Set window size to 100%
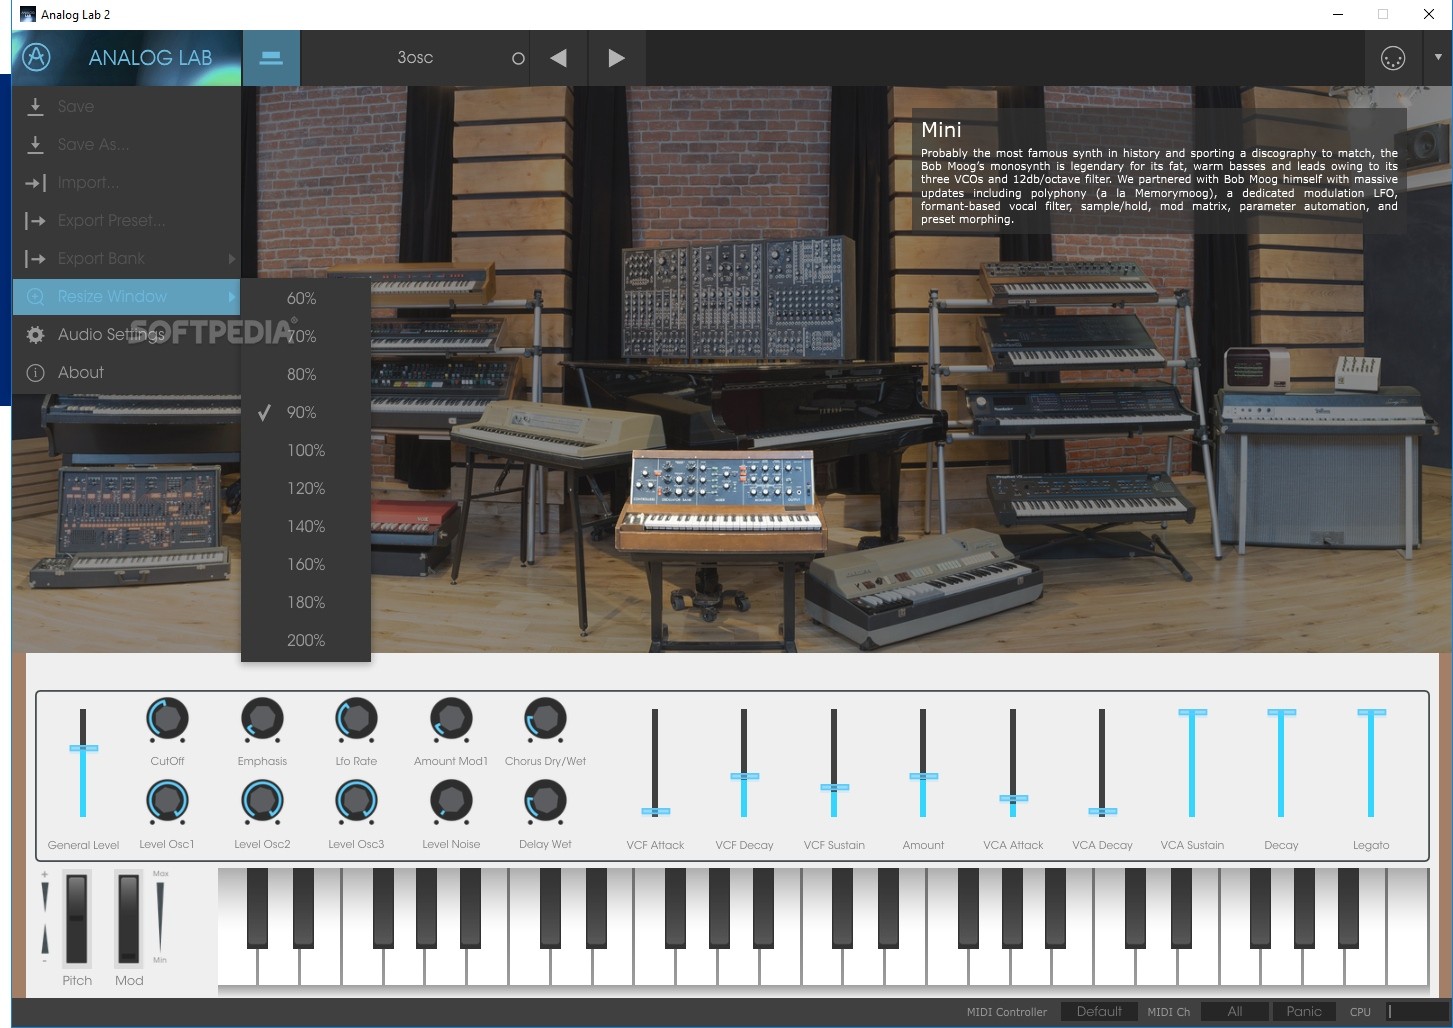 (306, 450)
